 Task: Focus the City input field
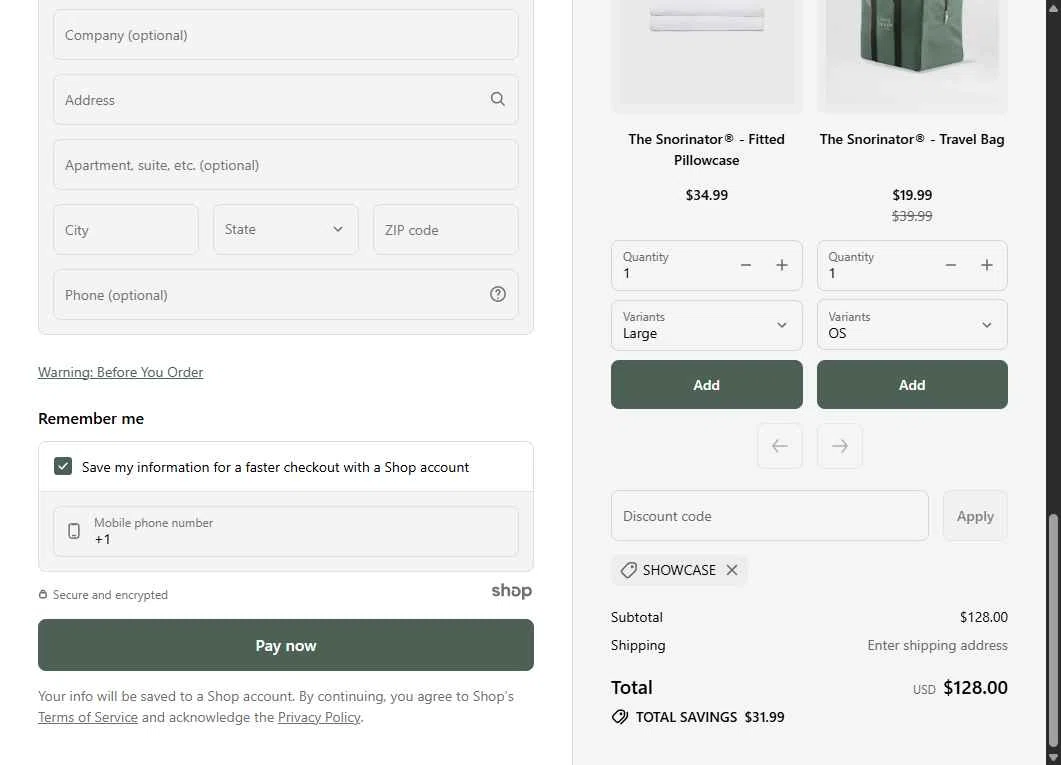126,230
